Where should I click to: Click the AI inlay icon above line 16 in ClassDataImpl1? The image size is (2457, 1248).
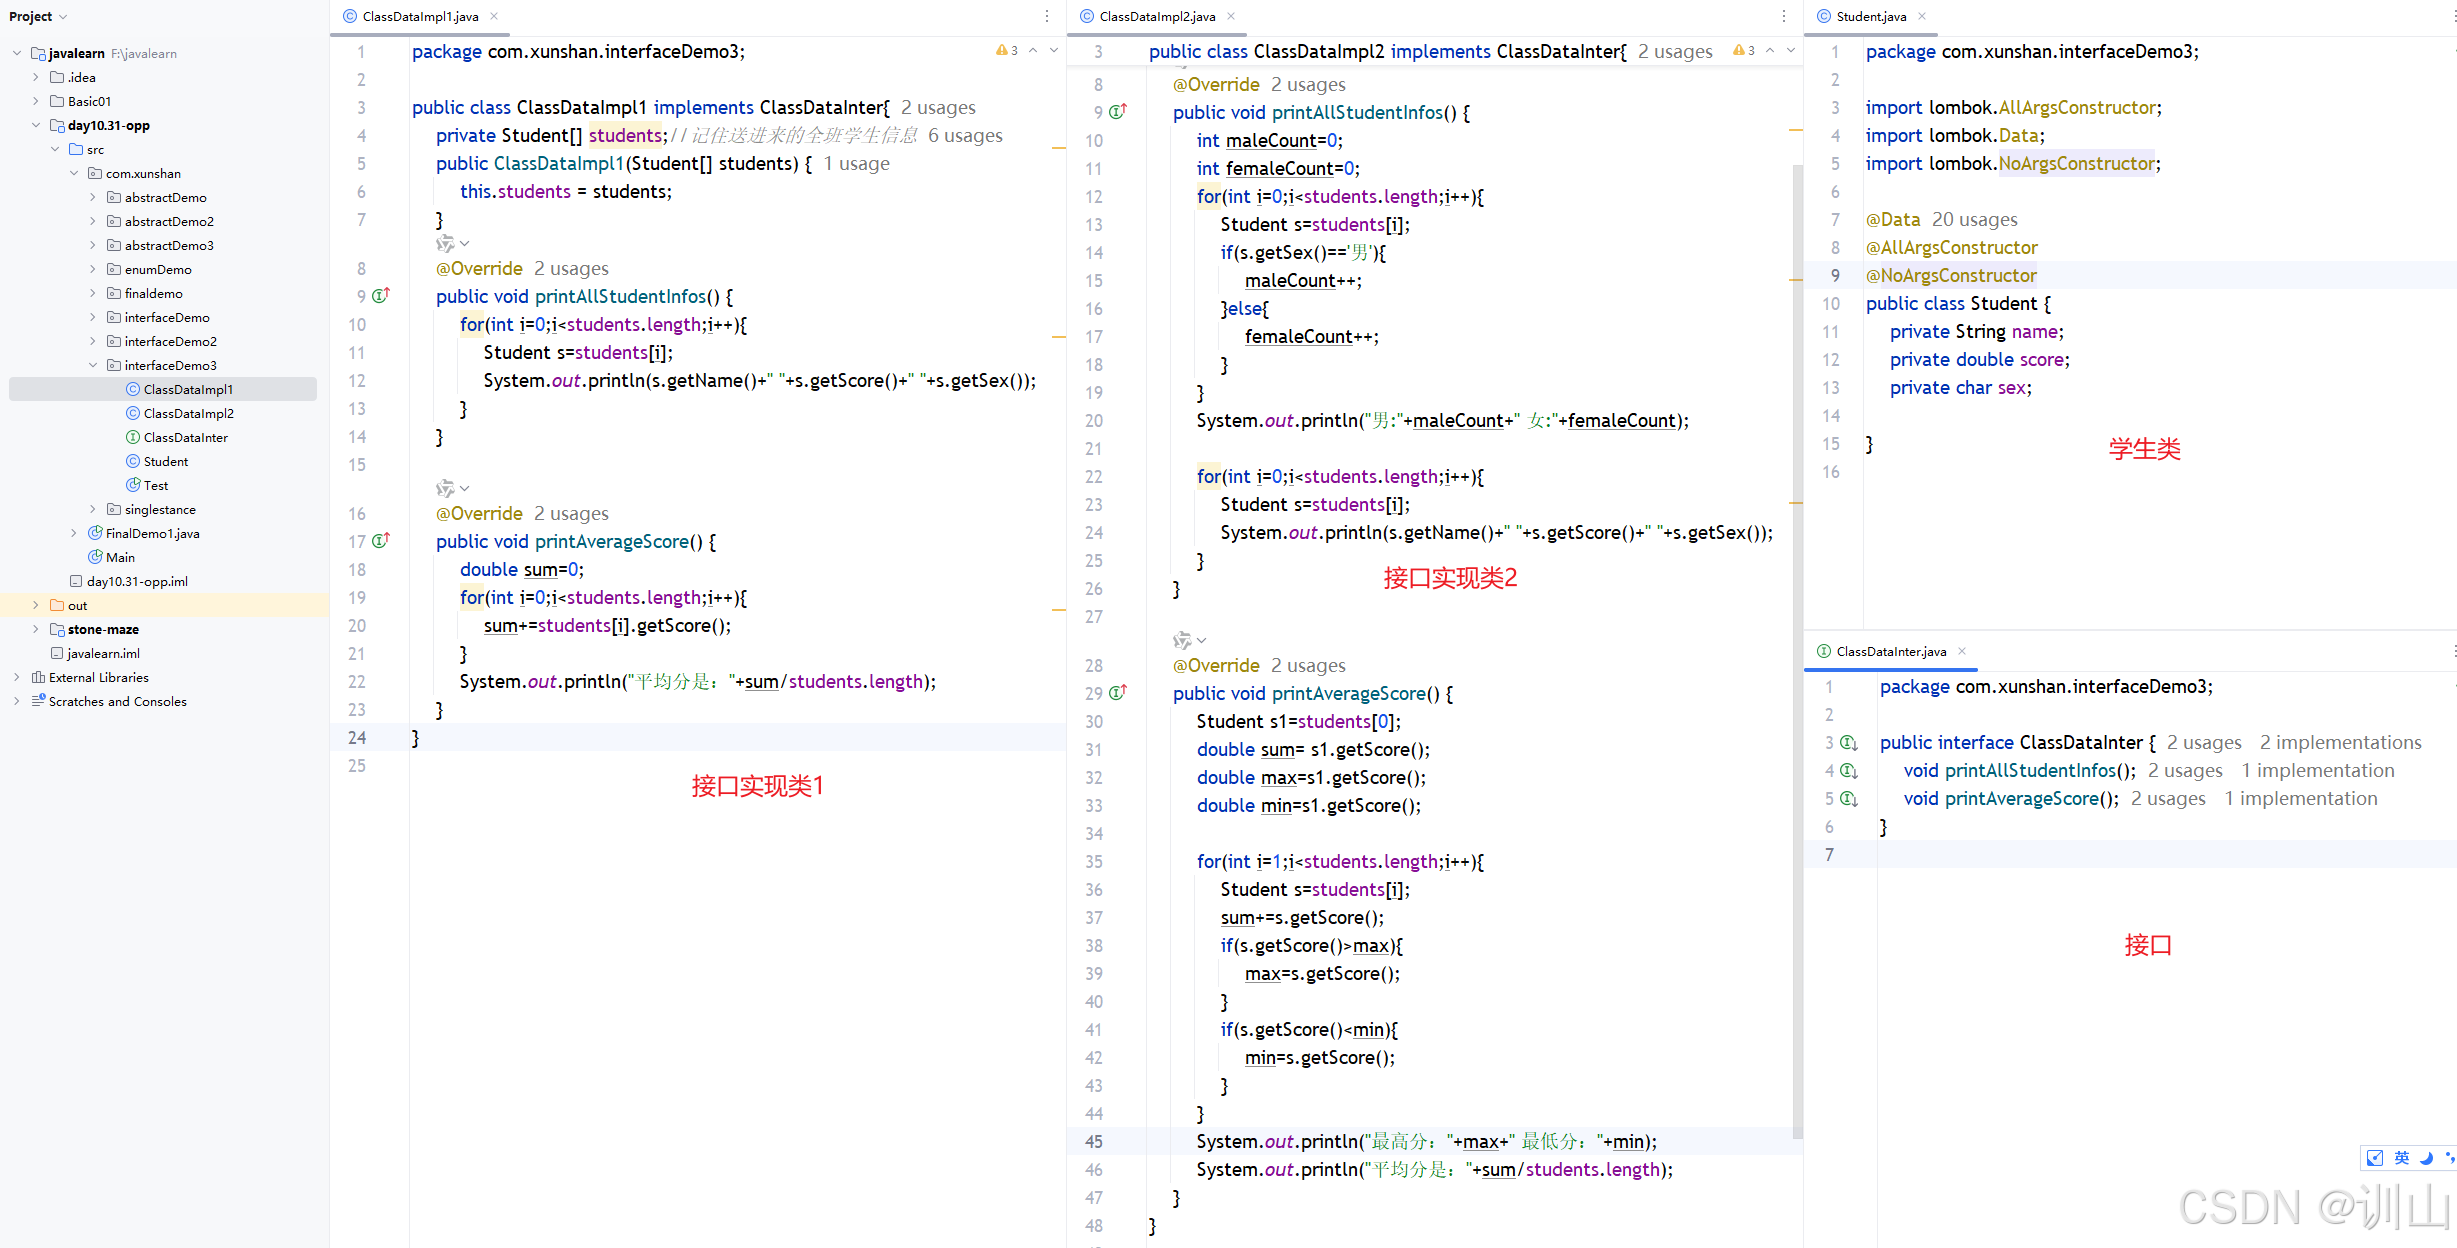(x=445, y=488)
